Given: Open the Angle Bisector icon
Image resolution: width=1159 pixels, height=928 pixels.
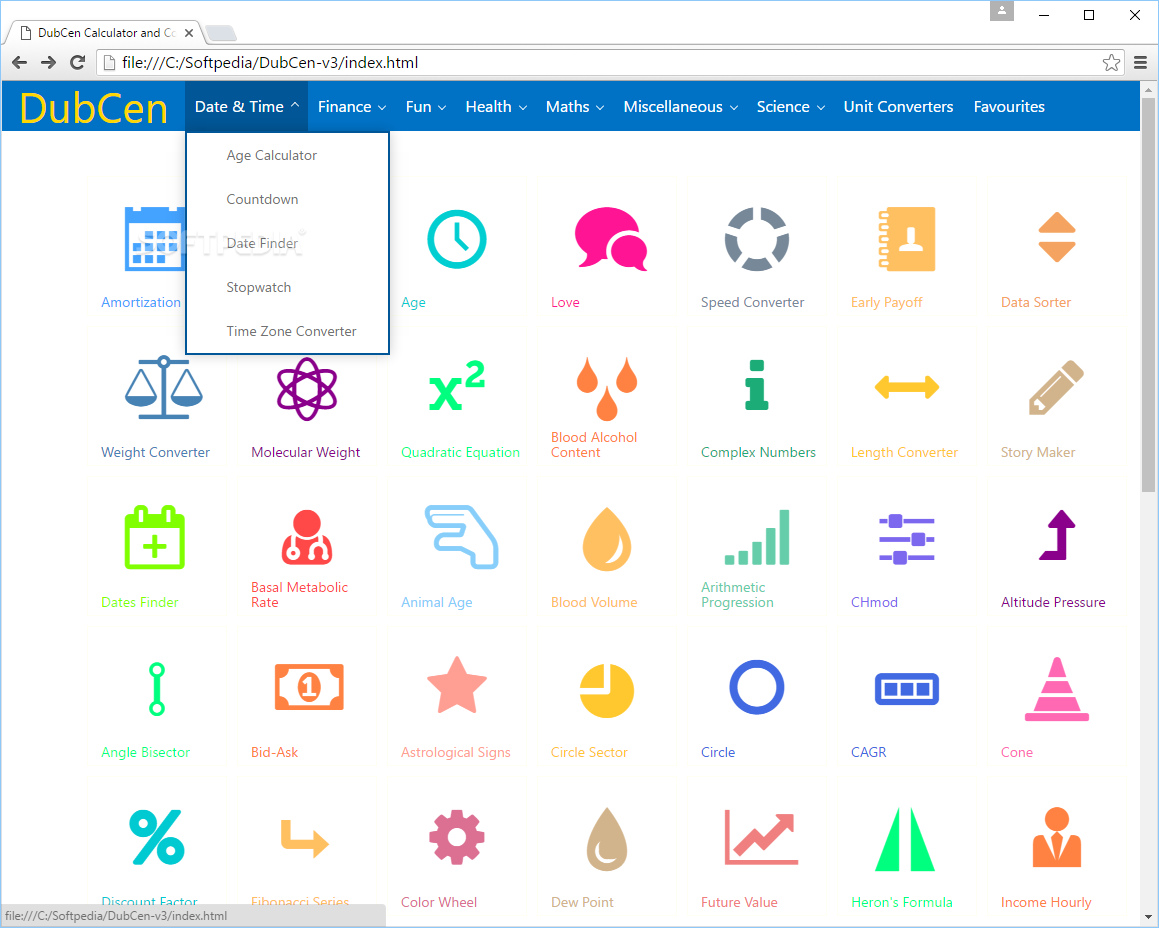Looking at the screenshot, I should 156,689.
